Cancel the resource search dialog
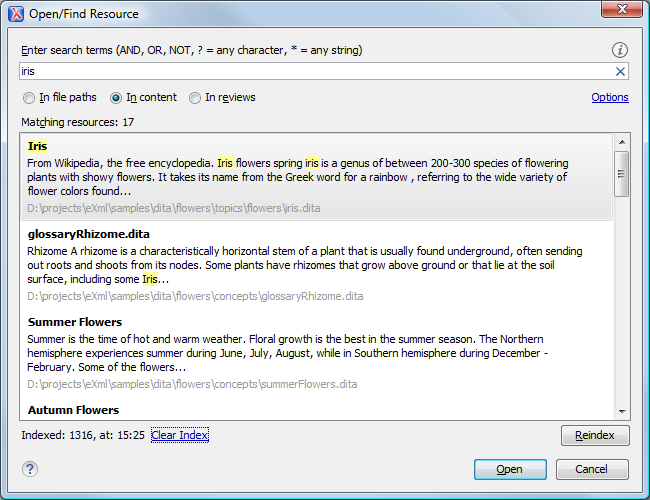650x500 pixels. (592, 469)
